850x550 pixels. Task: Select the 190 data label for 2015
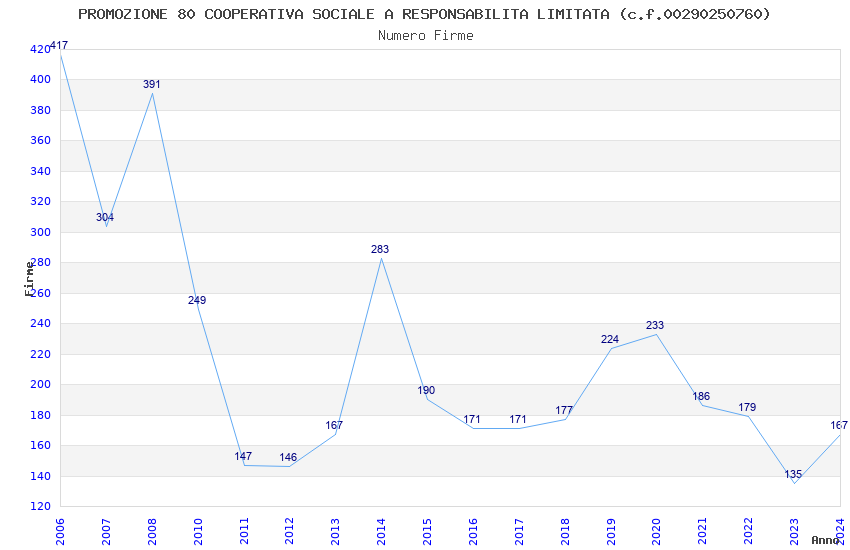point(427,390)
